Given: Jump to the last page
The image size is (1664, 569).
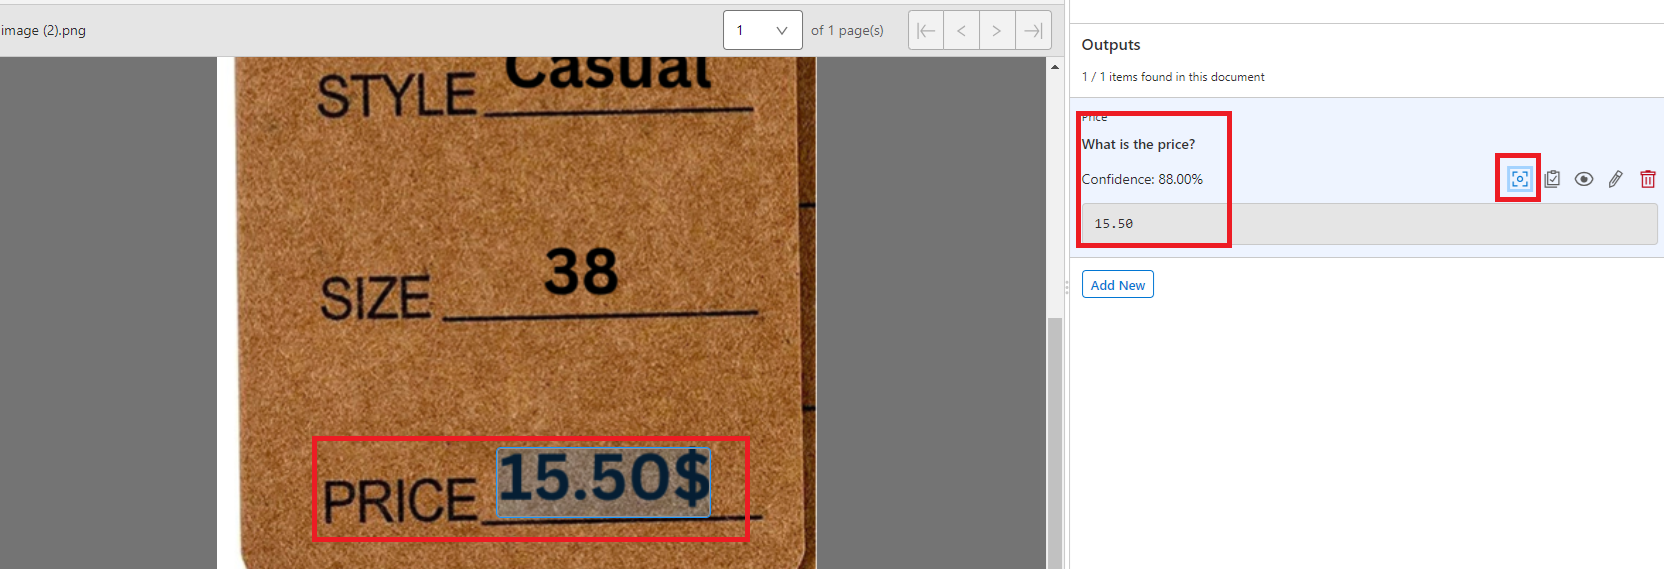Looking at the screenshot, I should (1033, 30).
